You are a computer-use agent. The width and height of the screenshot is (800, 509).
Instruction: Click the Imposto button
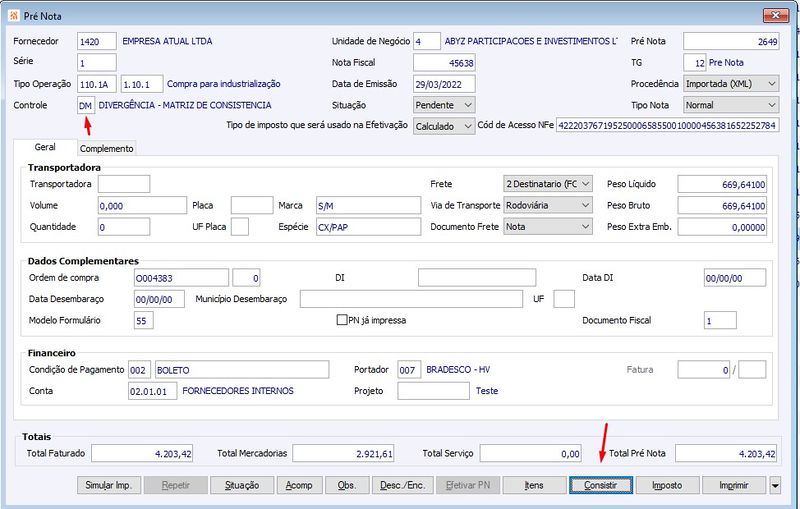667,485
